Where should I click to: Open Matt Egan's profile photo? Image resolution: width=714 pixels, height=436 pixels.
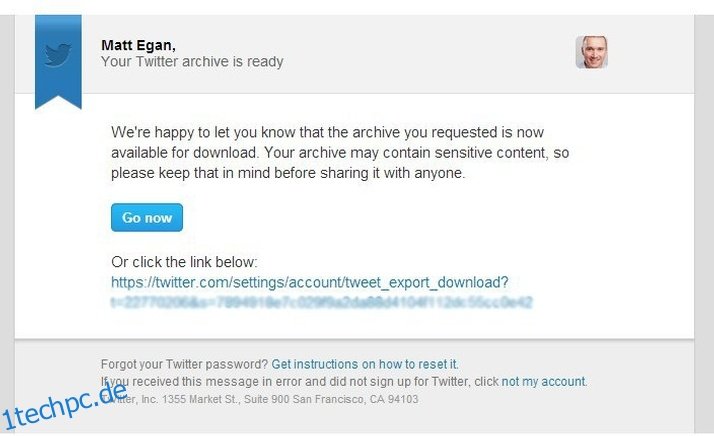point(592,52)
